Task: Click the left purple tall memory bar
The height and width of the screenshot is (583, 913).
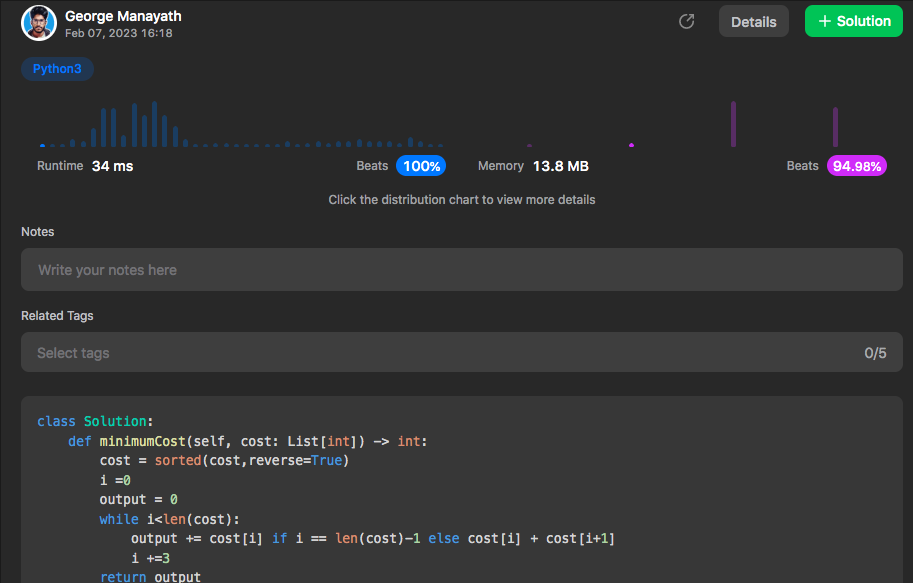Action: tap(733, 124)
